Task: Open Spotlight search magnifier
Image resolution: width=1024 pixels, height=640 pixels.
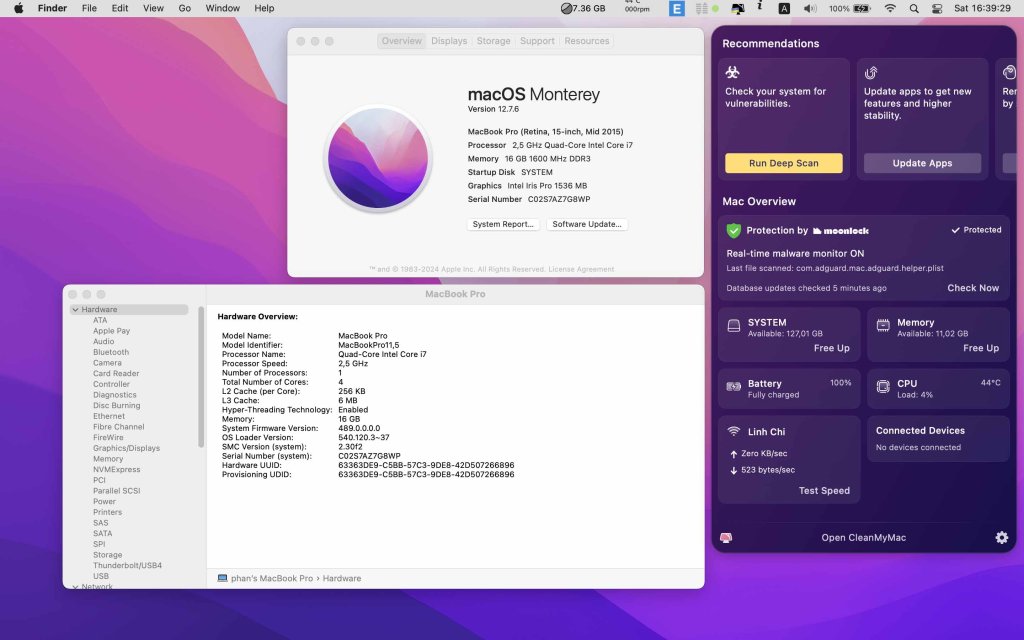Action: coord(914,8)
